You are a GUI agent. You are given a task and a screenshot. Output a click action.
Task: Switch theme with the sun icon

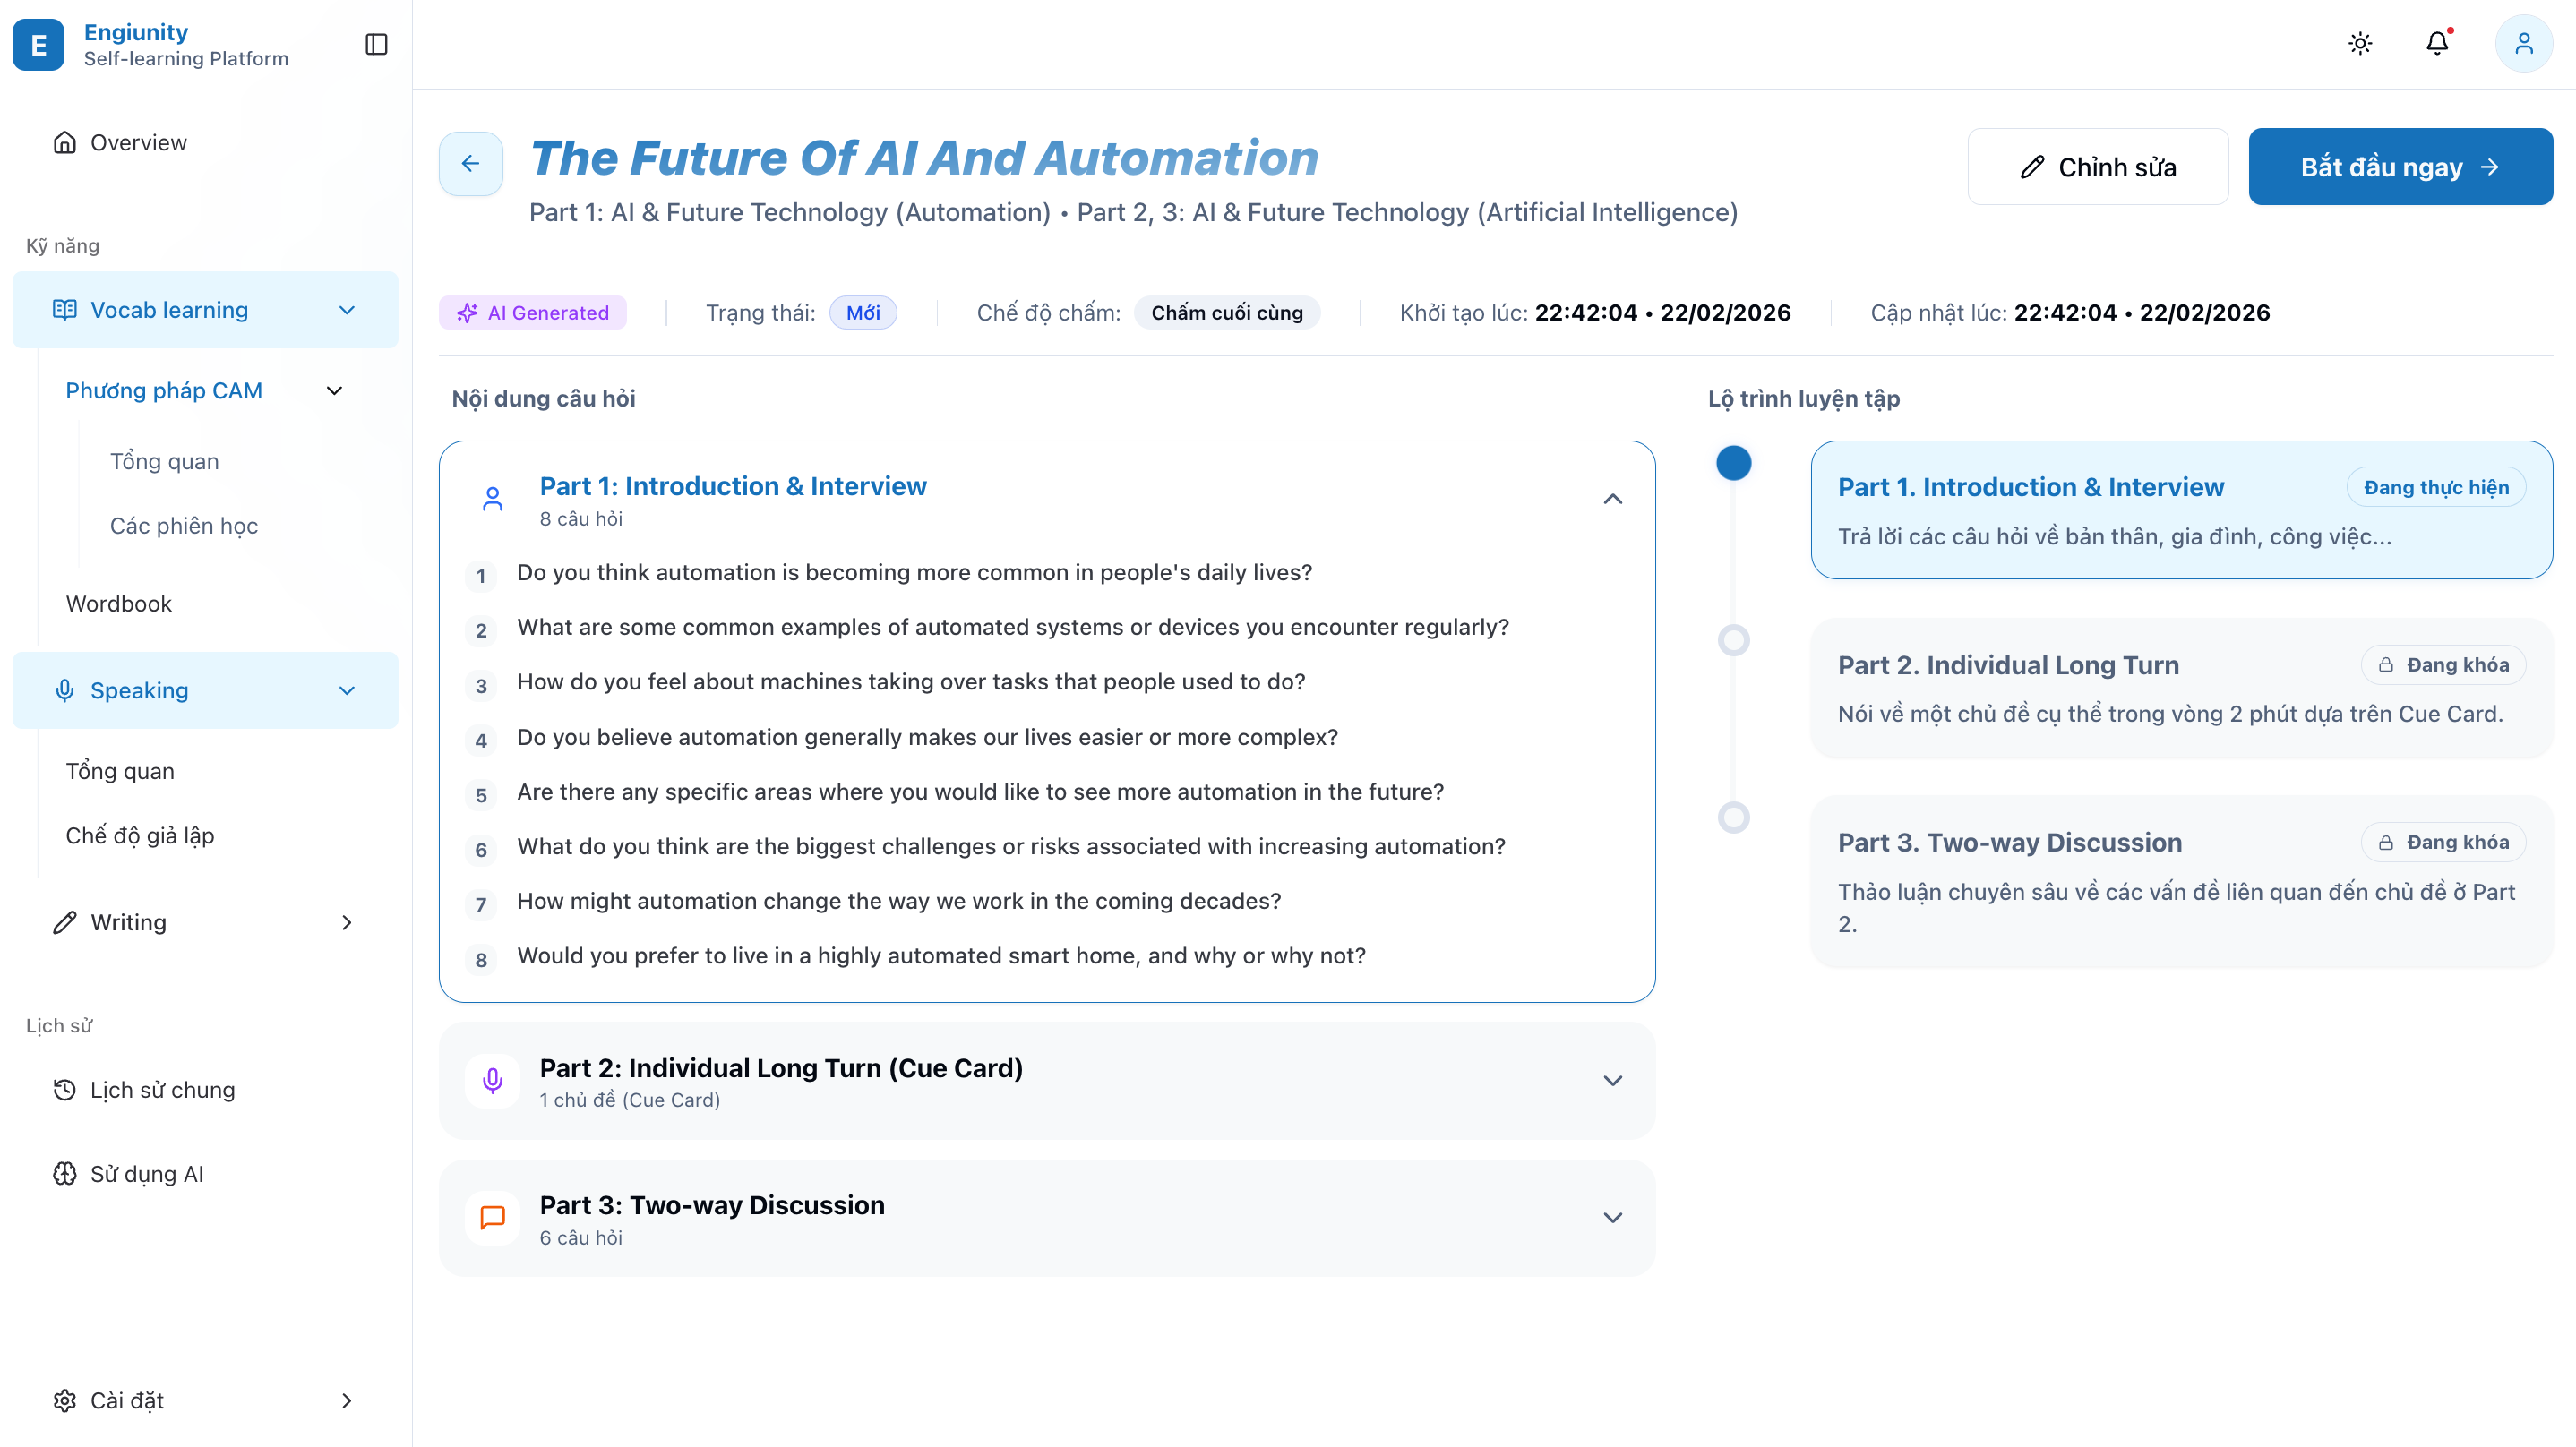(x=2360, y=43)
